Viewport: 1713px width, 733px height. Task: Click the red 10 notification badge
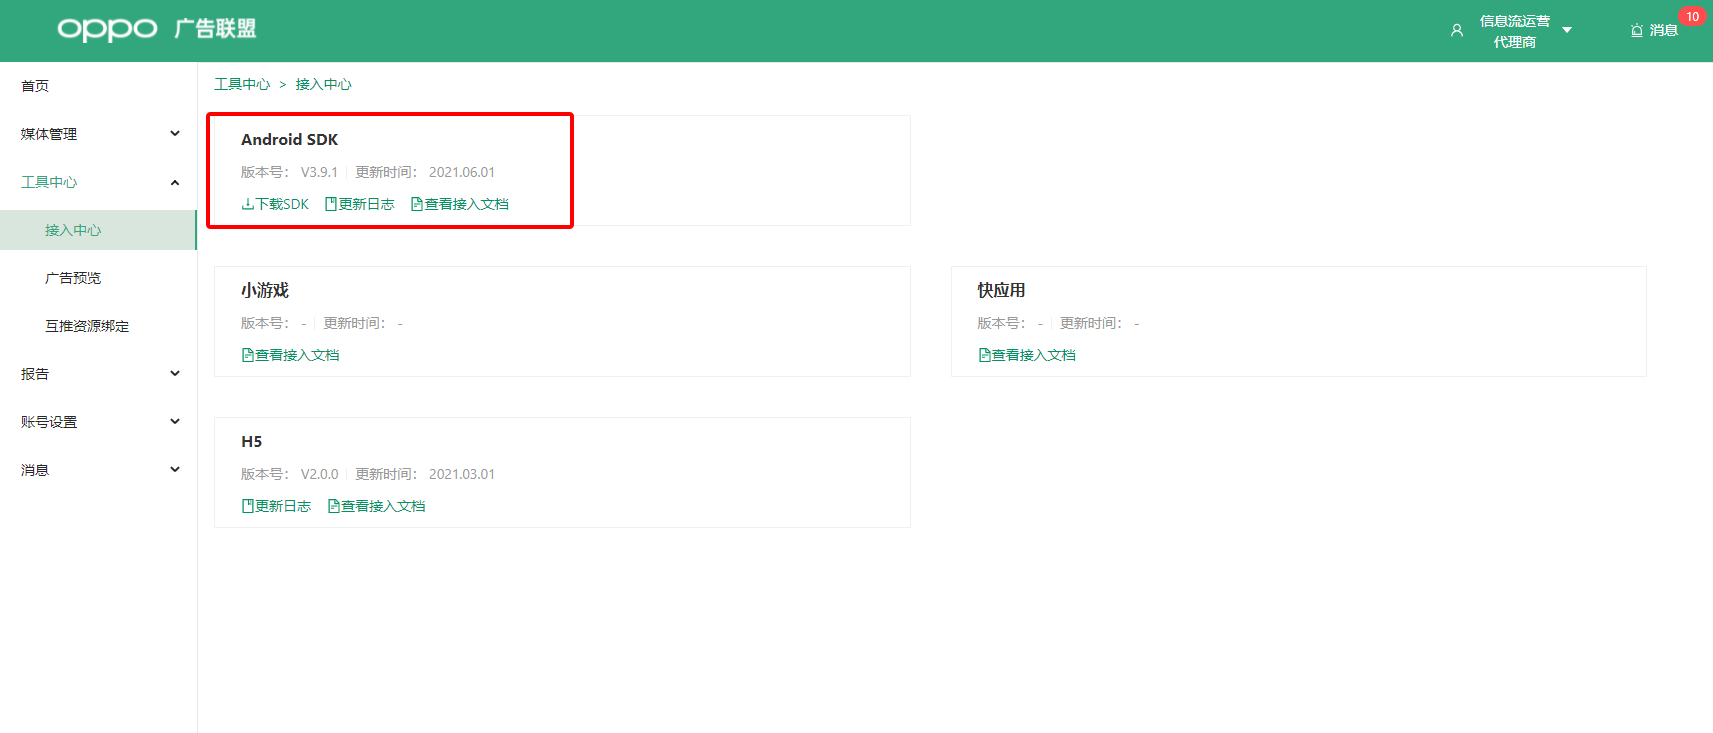pyautogui.click(x=1692, y=17)
